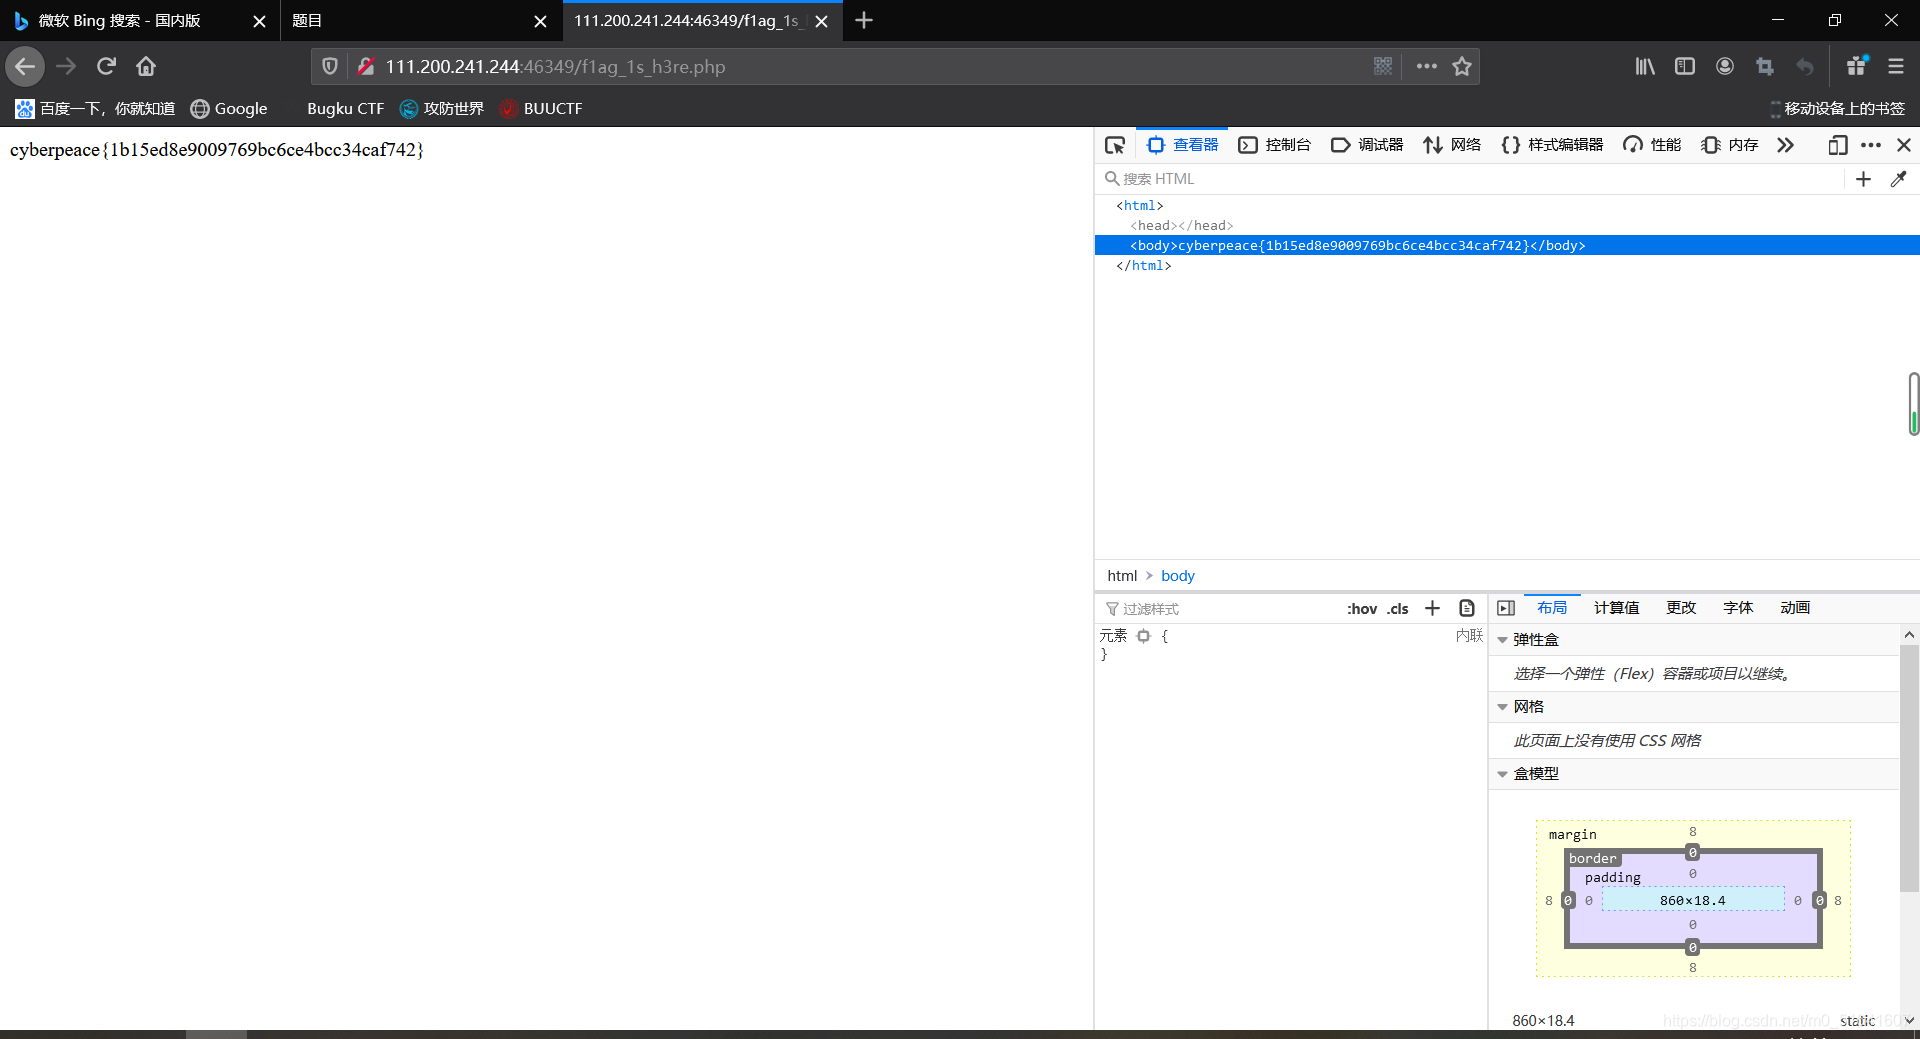Open 移动设备上的书签 folder

pyautogui.click(x=1837, y=109)
